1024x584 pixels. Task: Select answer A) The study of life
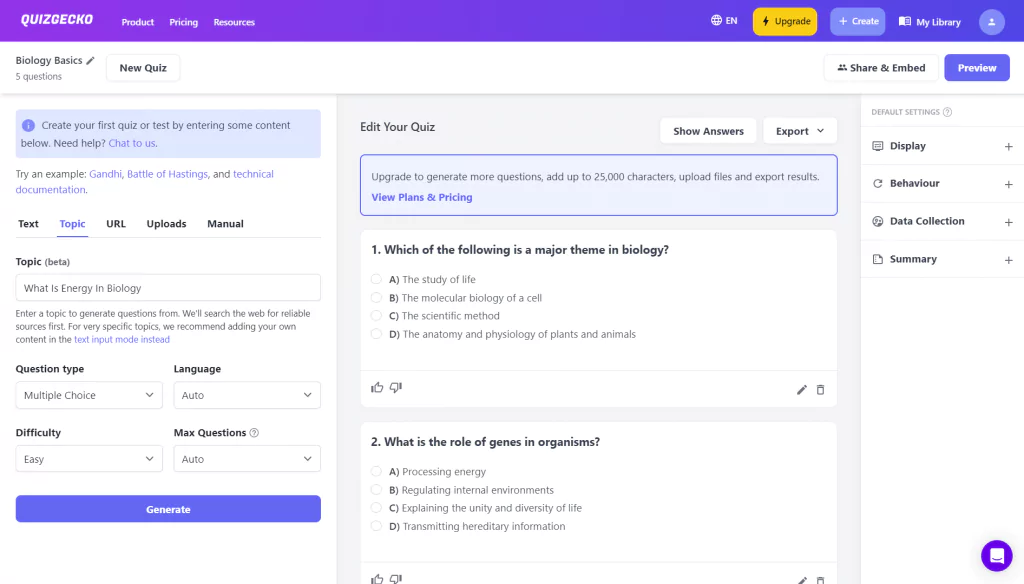(x=376, y=280)
